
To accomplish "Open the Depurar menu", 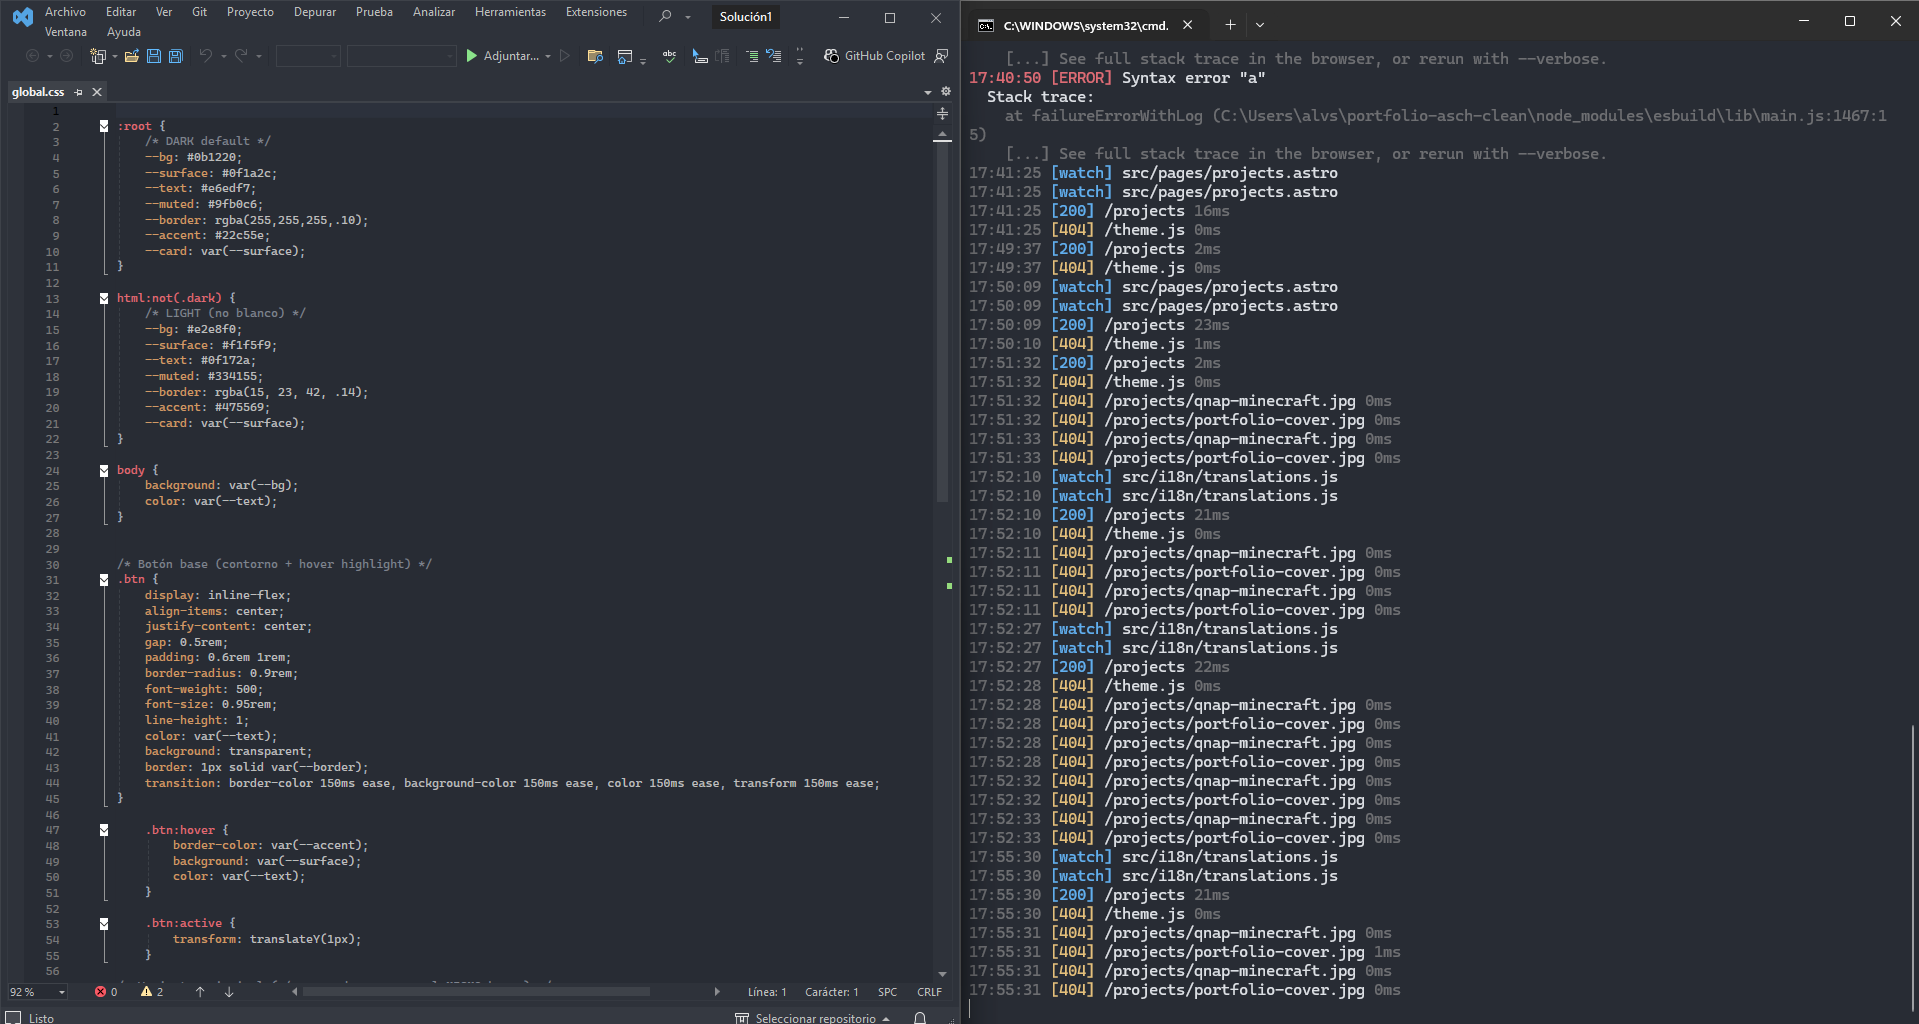I will coord(315,12).
